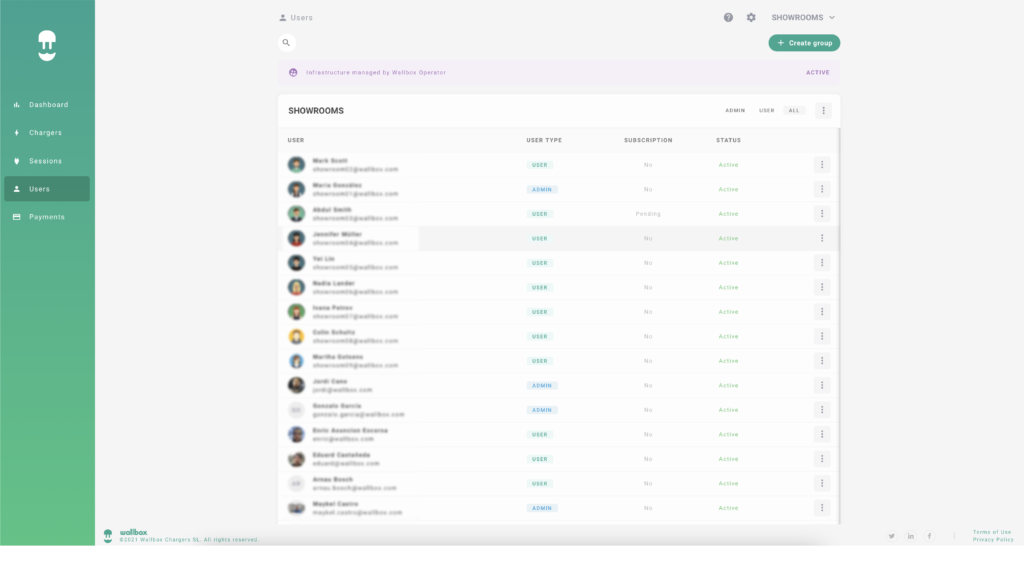Click the USER TYPE column header
The height and width of the screenshot is (562, 1024).
click(x=544, y=140)
